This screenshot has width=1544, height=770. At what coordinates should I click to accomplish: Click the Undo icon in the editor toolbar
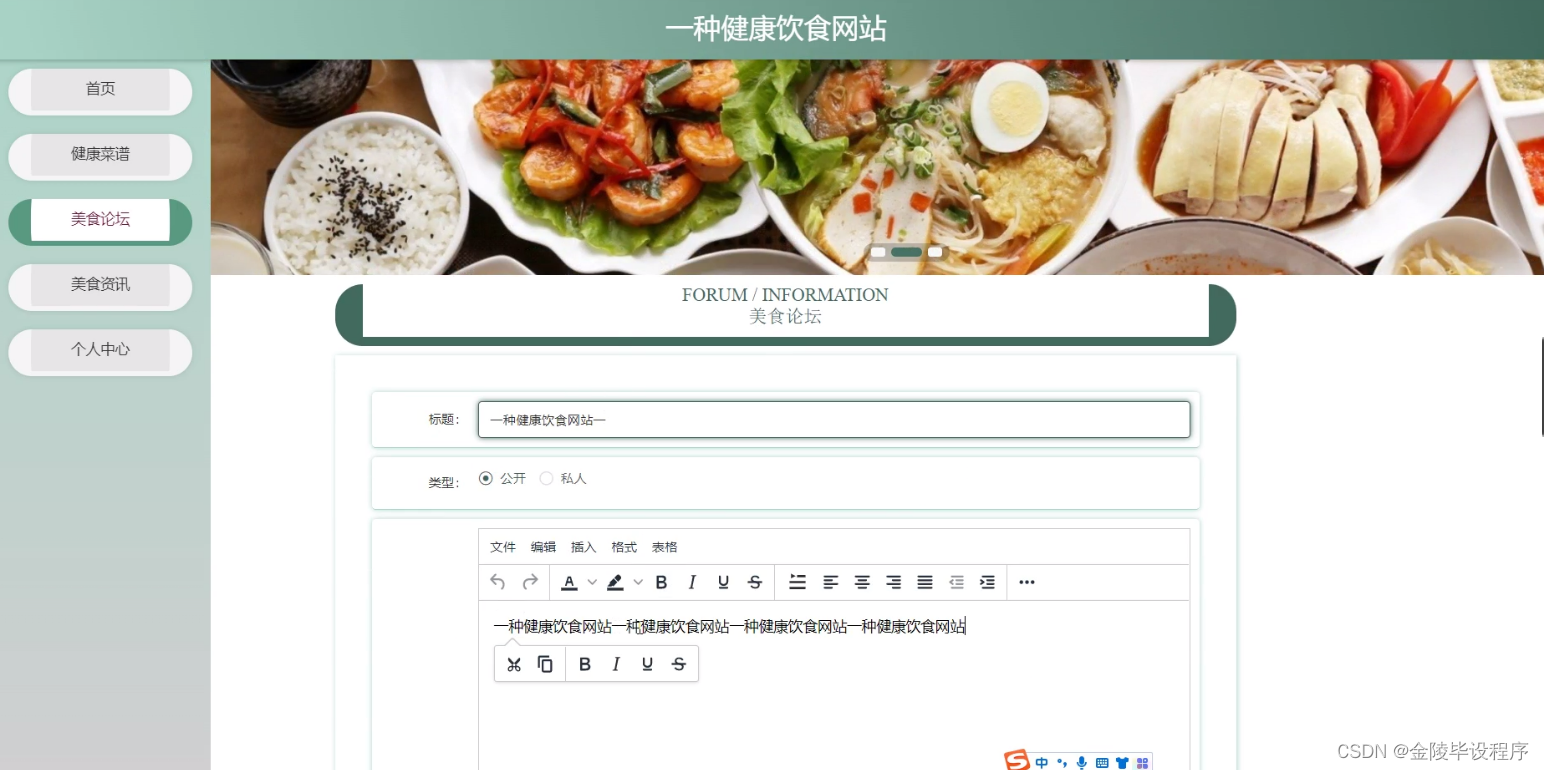coord(497,582)
